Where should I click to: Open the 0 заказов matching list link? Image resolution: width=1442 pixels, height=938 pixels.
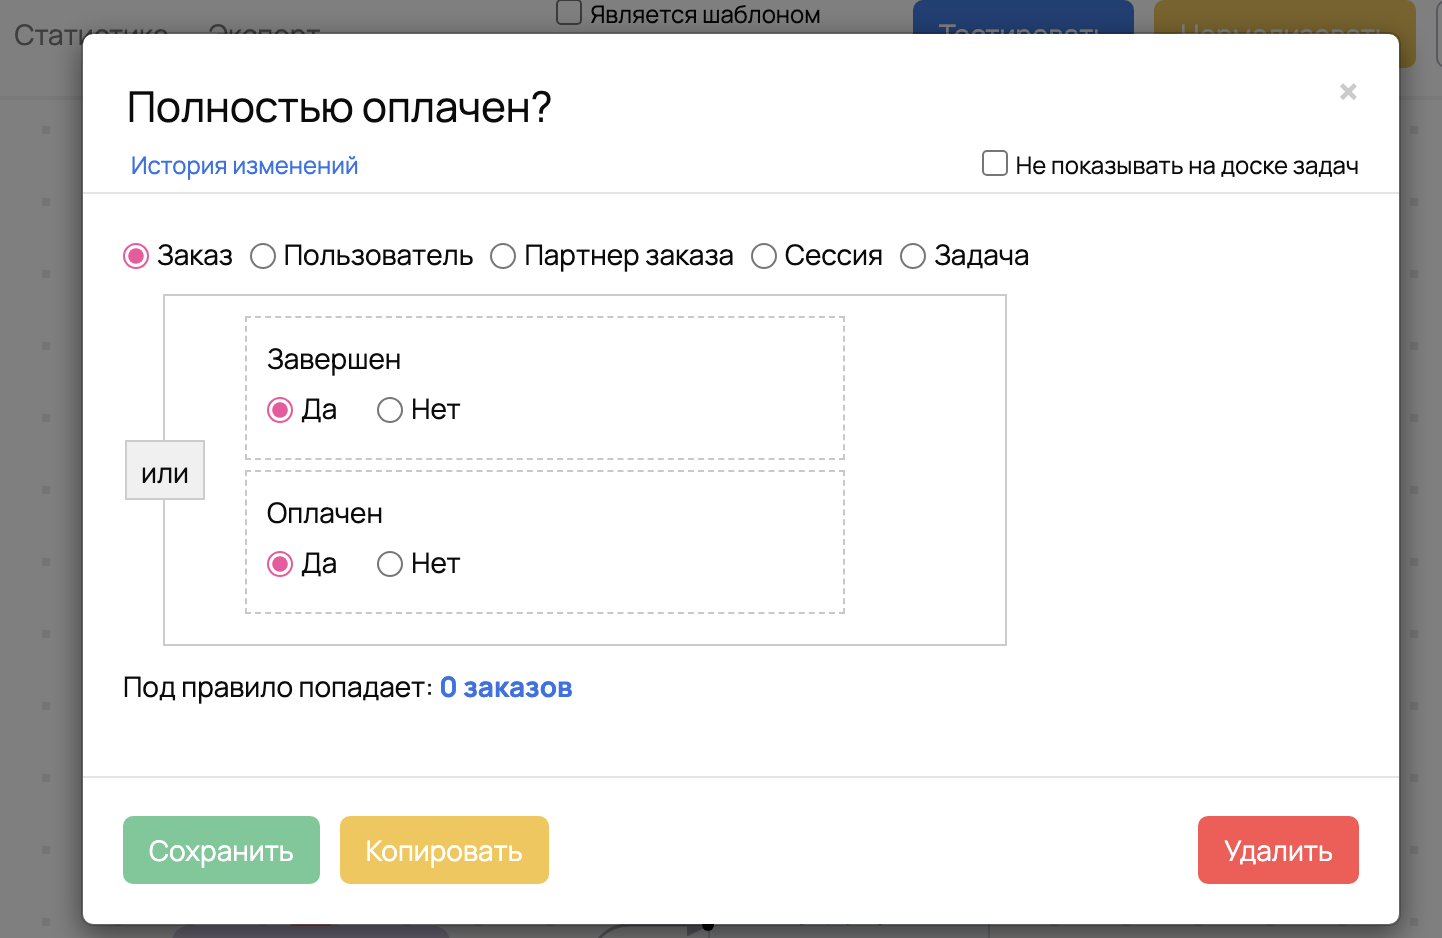click(506, 688)
